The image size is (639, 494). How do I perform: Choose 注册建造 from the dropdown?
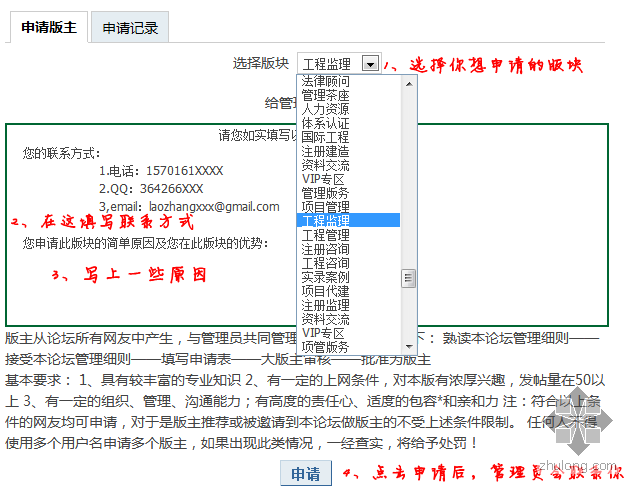325,150
